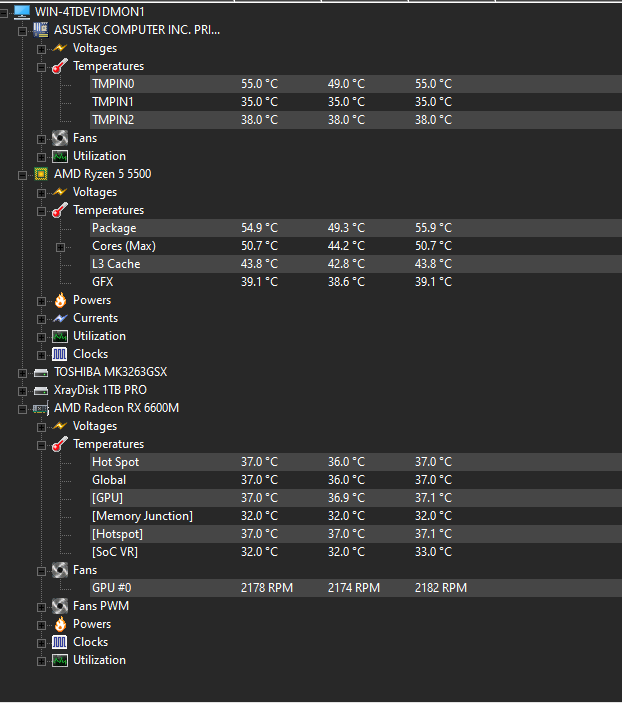Image resolution: width=622 pixels, height=703 pixels.
Task: Click the Radeon Utilization graph icon
Action: [x=60, y=660]
